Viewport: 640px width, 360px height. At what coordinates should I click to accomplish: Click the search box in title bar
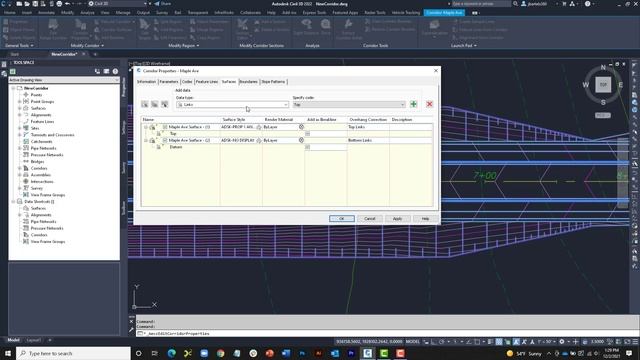pos(481,4)
